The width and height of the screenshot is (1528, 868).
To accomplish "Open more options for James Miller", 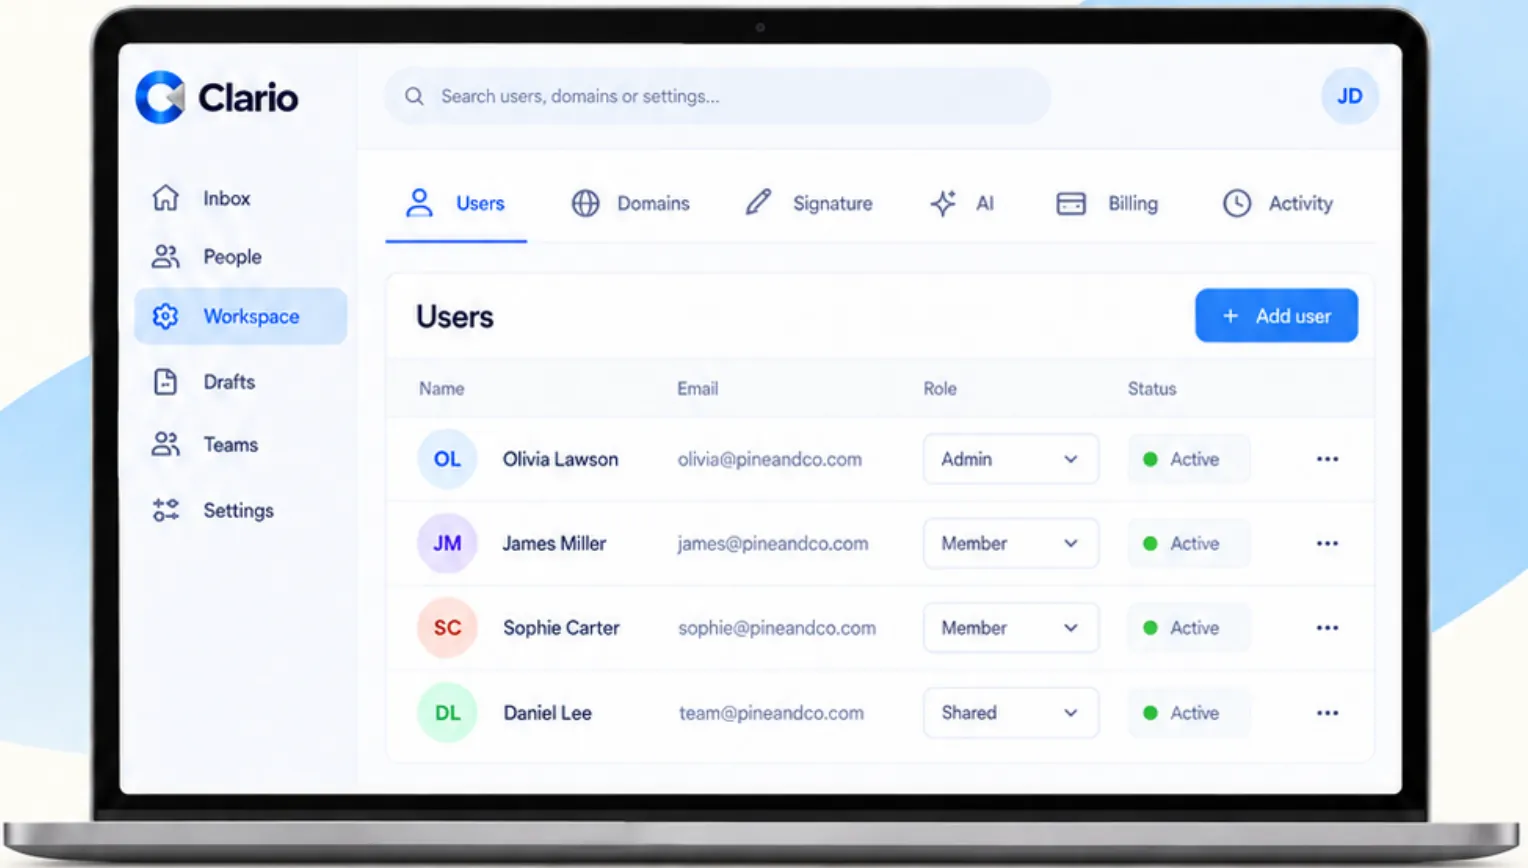I will 1327,543.
